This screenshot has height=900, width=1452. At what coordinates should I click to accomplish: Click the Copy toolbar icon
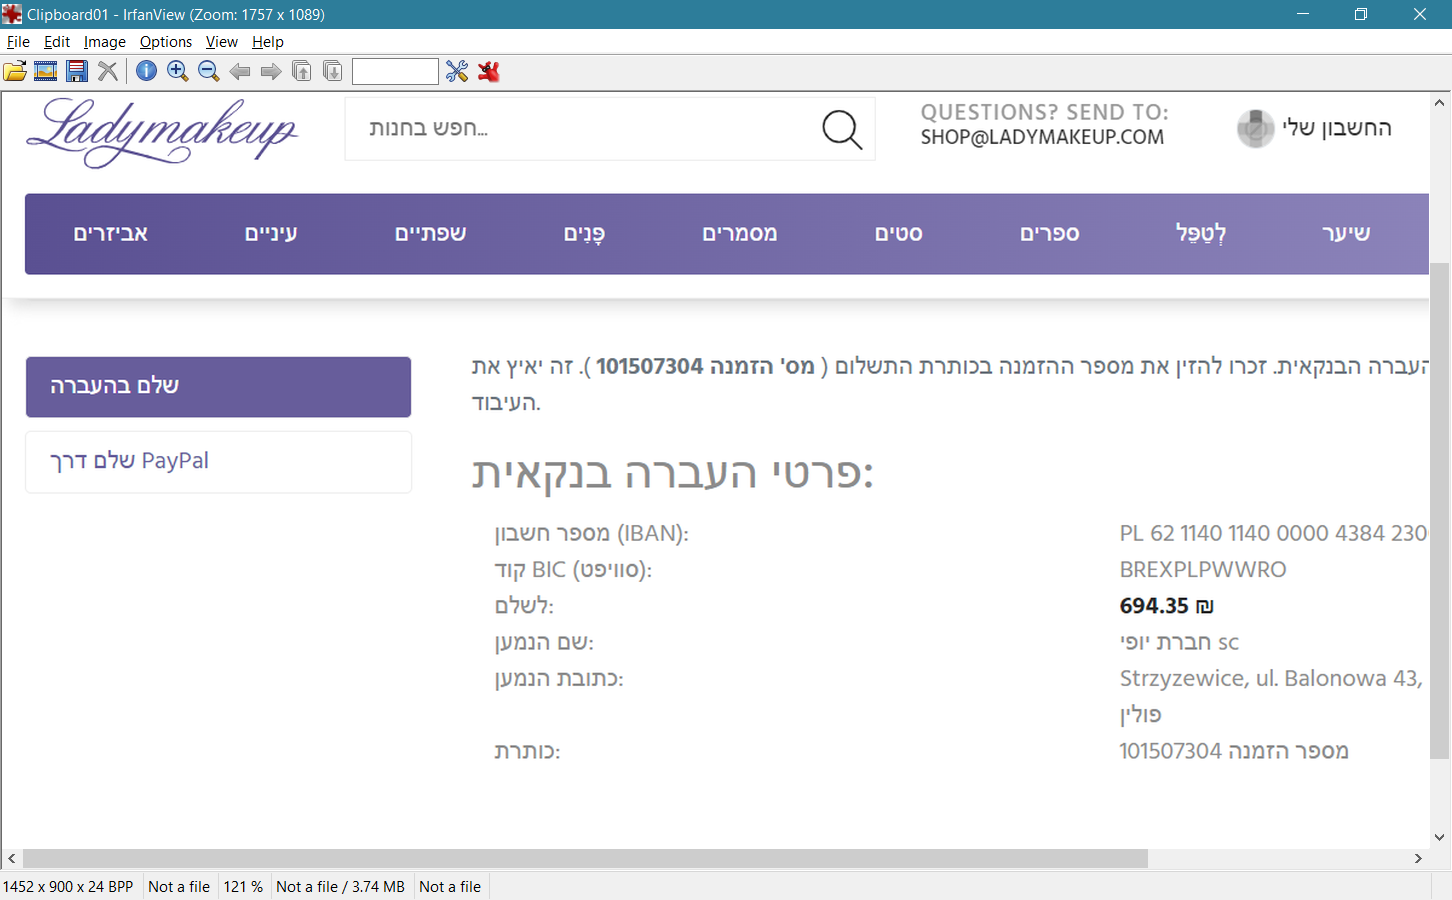(302, 71)
